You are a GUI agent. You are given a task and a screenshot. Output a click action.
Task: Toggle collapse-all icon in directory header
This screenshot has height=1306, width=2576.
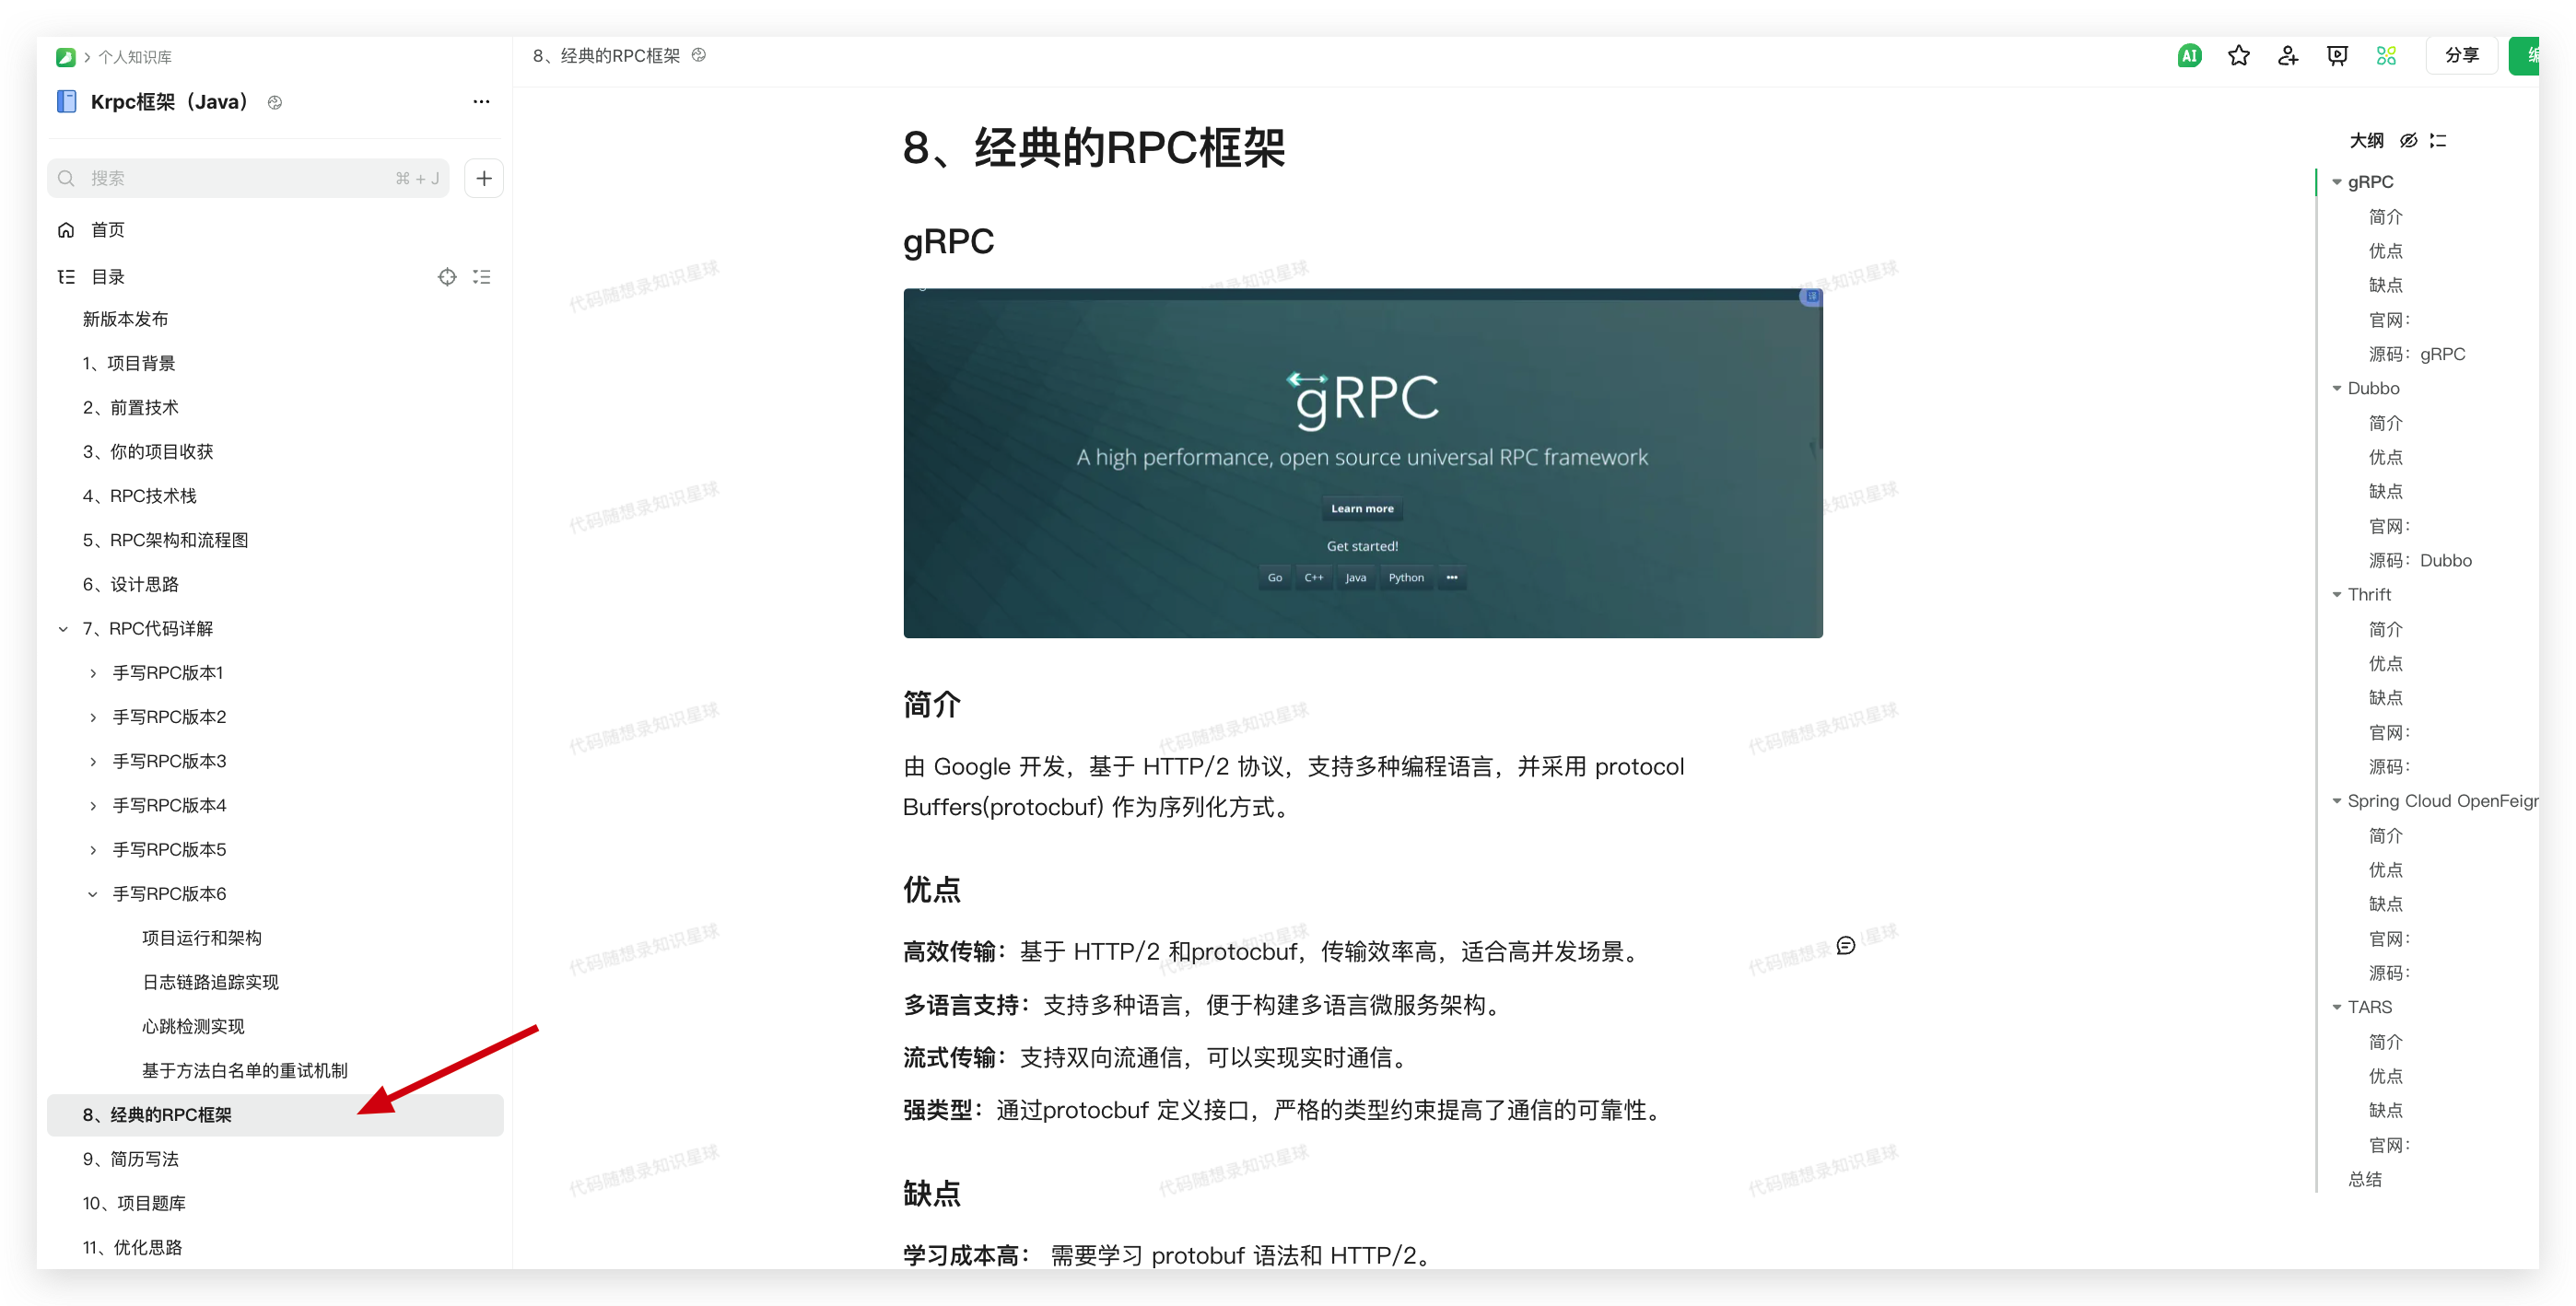pyautogui.click(x=482, y=277)
